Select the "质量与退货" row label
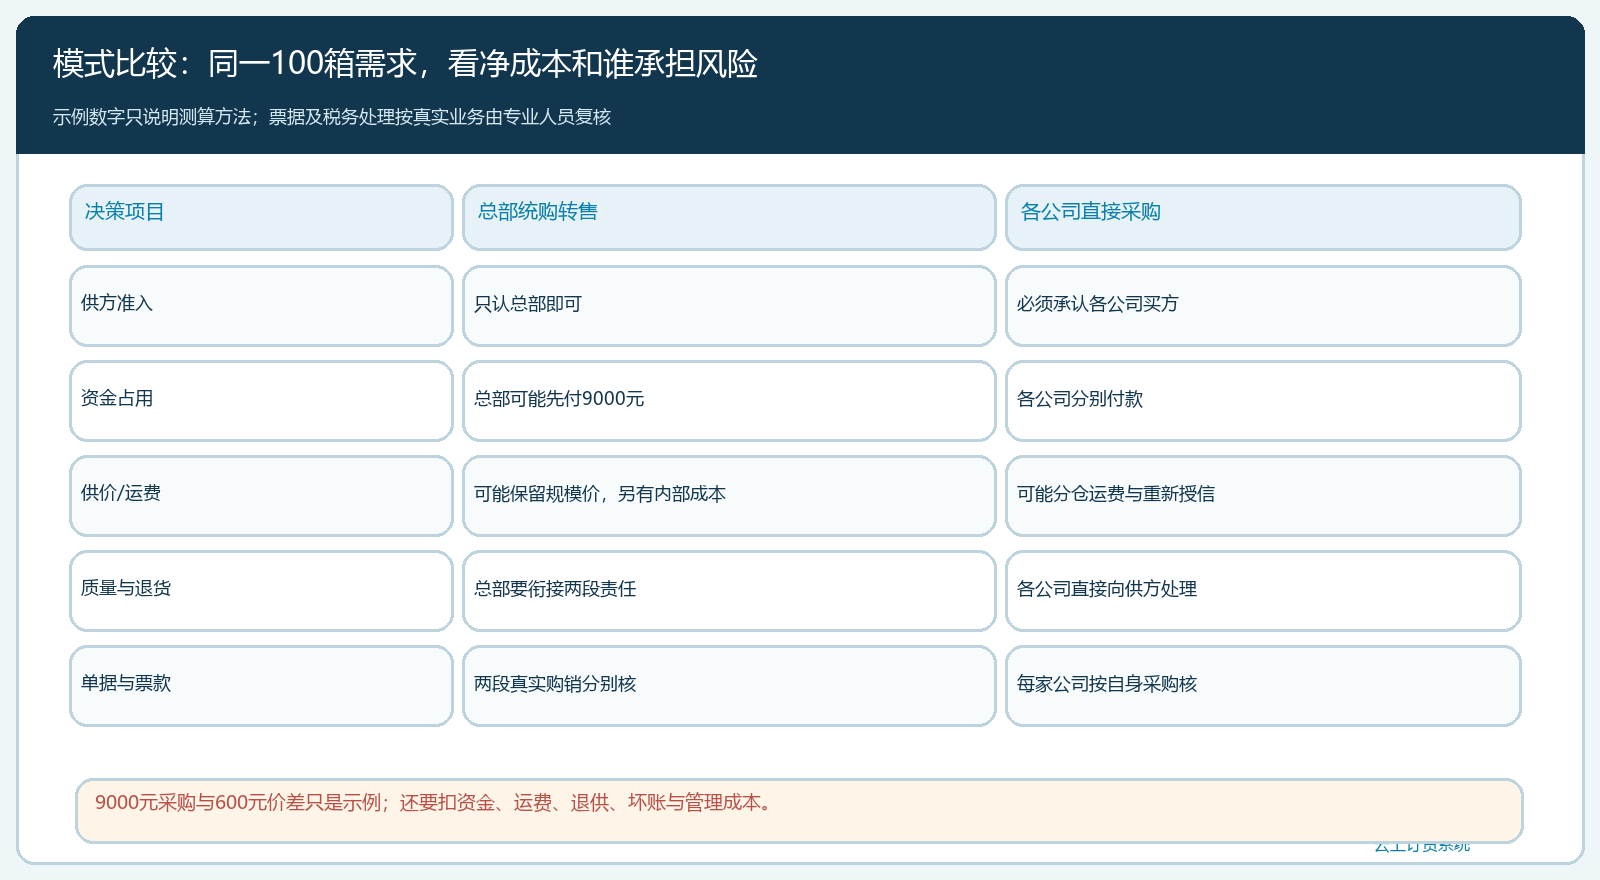Screen dimensions: 1600x880 pyautogui.click(x=261, y=591)
